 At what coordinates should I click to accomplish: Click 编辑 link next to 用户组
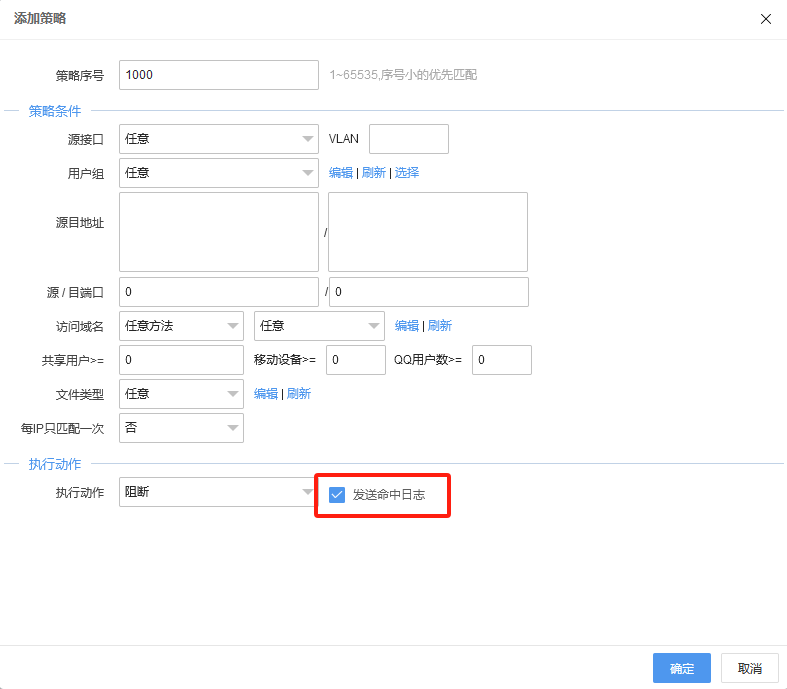[341, 172]
